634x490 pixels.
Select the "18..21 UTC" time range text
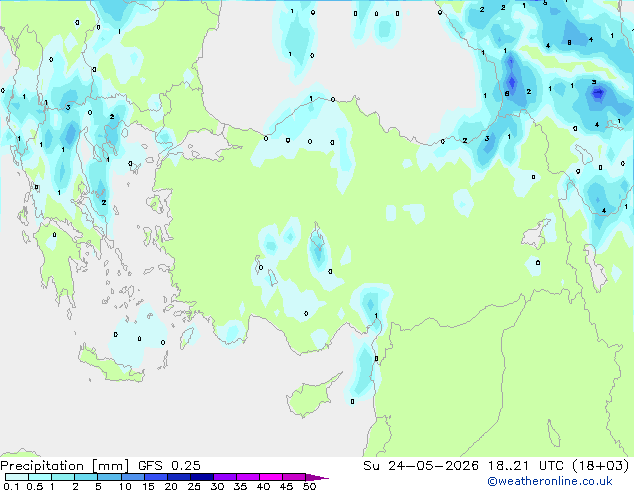pos(526,466)
